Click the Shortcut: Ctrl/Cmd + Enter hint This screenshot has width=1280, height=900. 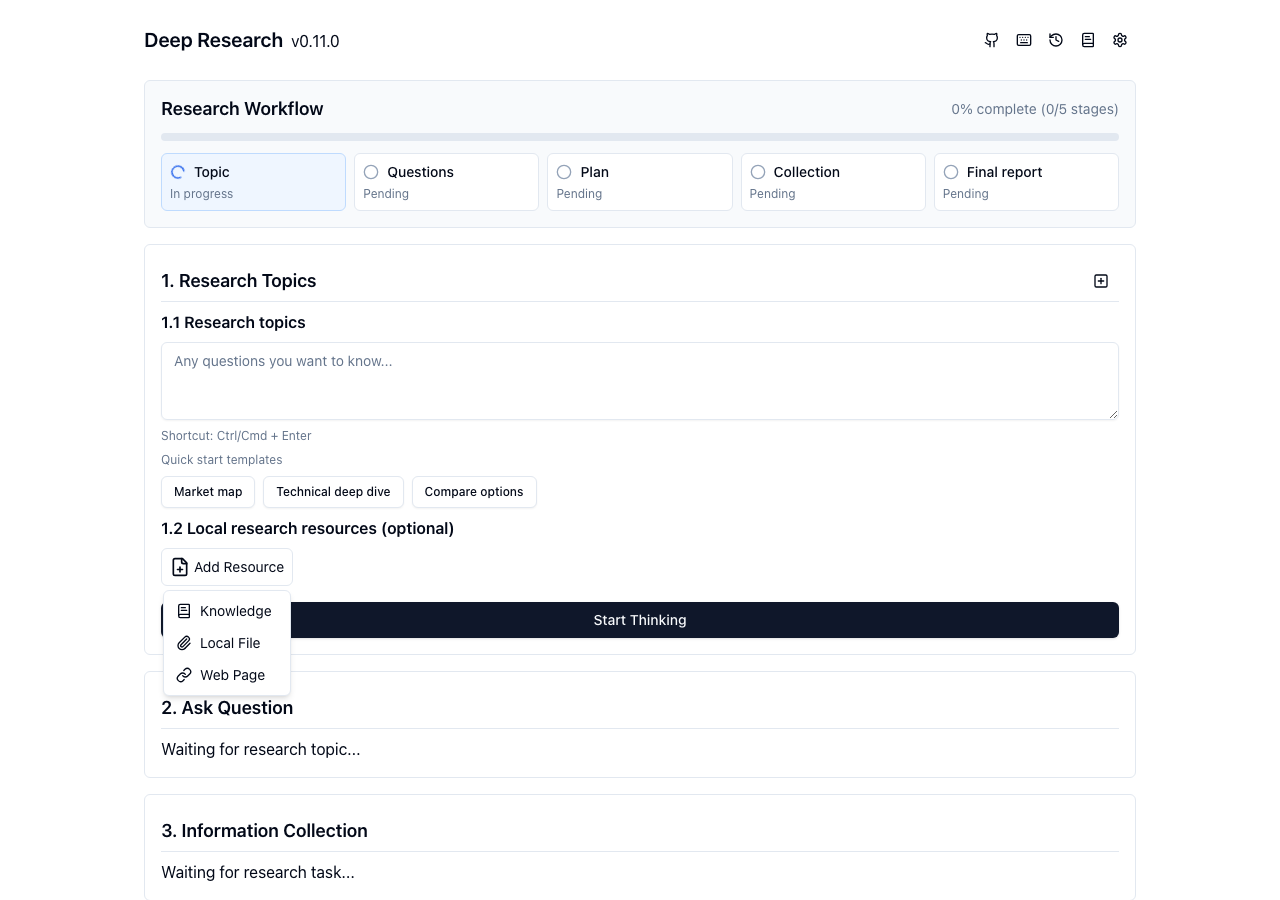pos(236,436)
